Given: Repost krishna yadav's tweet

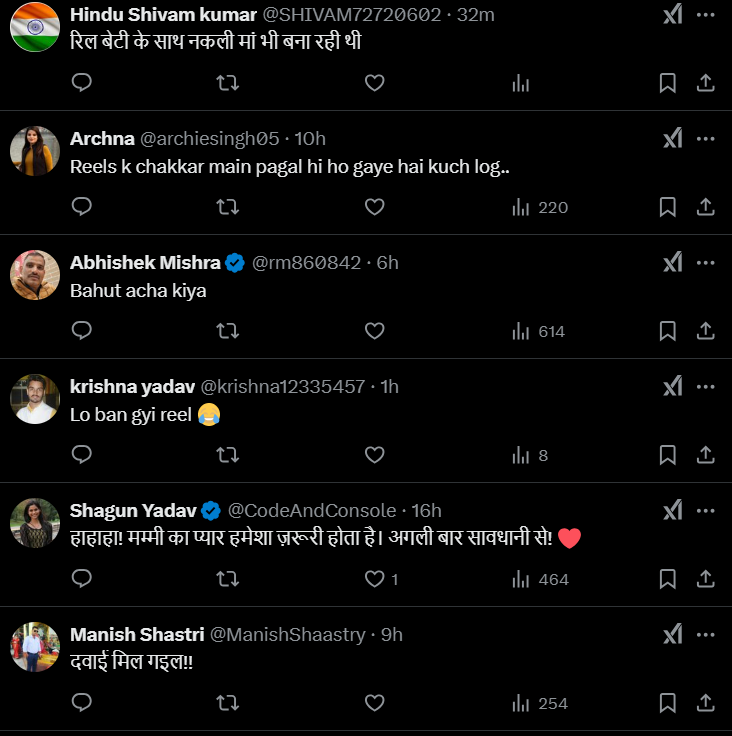Looking at the screenshot, I should [228, 455].
